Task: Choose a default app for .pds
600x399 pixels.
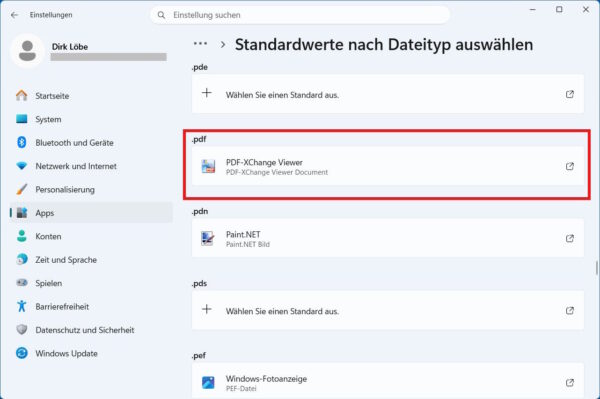Action: tap(388, 310)
